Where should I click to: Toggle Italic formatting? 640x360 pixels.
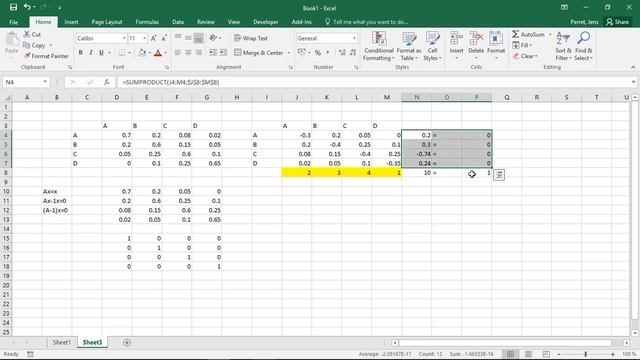click(x=91, y=53)
